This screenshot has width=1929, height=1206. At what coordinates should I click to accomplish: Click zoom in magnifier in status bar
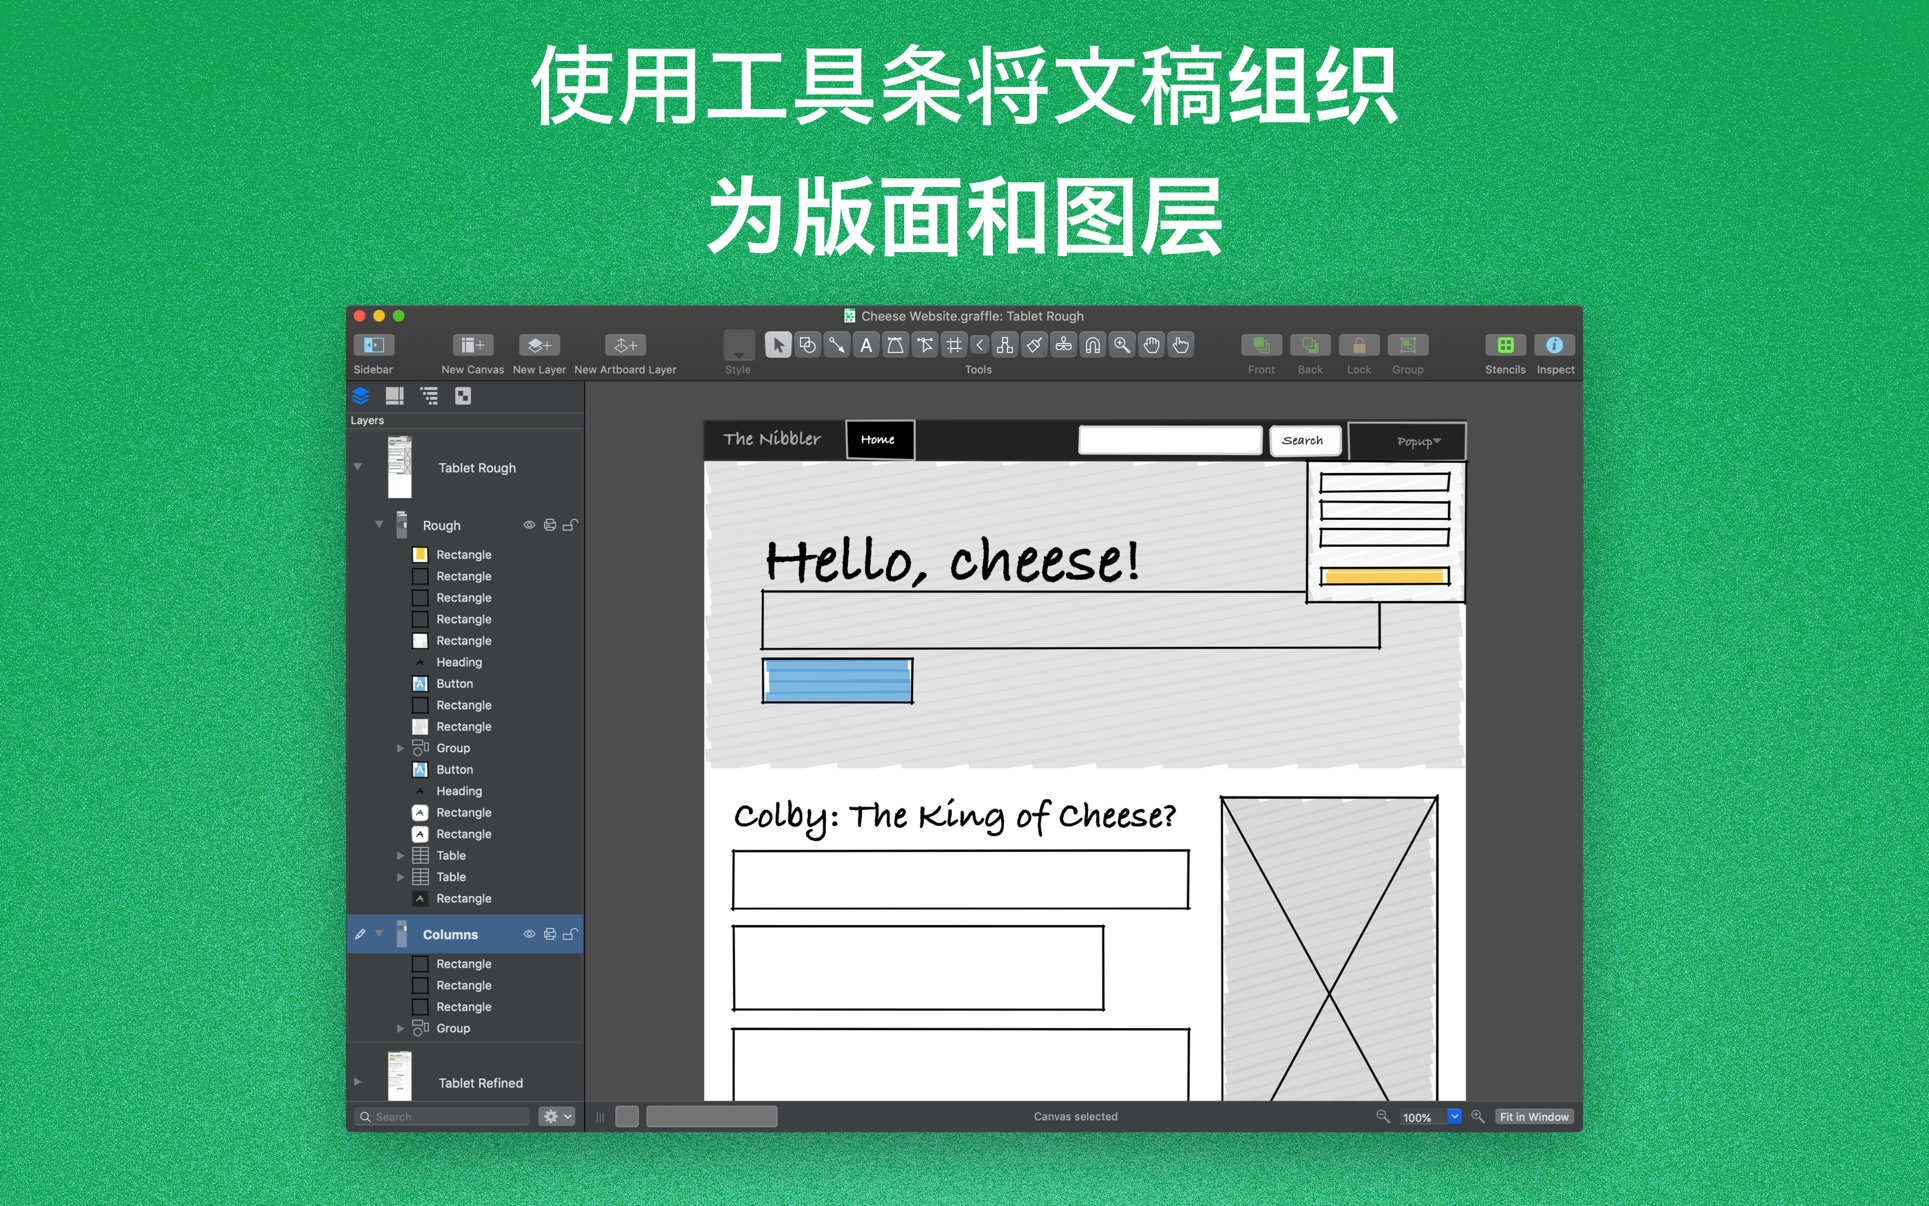click(1478, 1116)
